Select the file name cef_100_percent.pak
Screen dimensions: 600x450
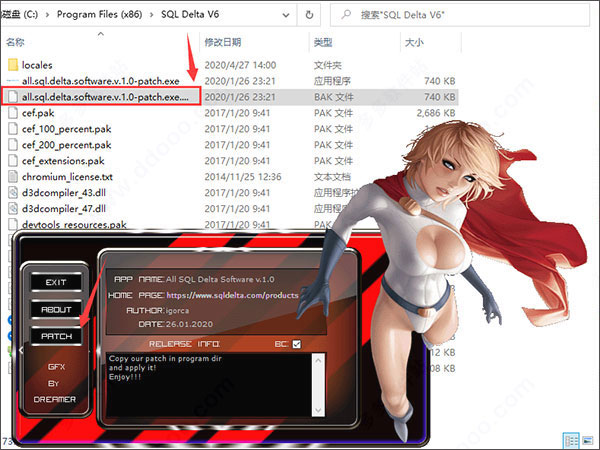click(67, 129)
